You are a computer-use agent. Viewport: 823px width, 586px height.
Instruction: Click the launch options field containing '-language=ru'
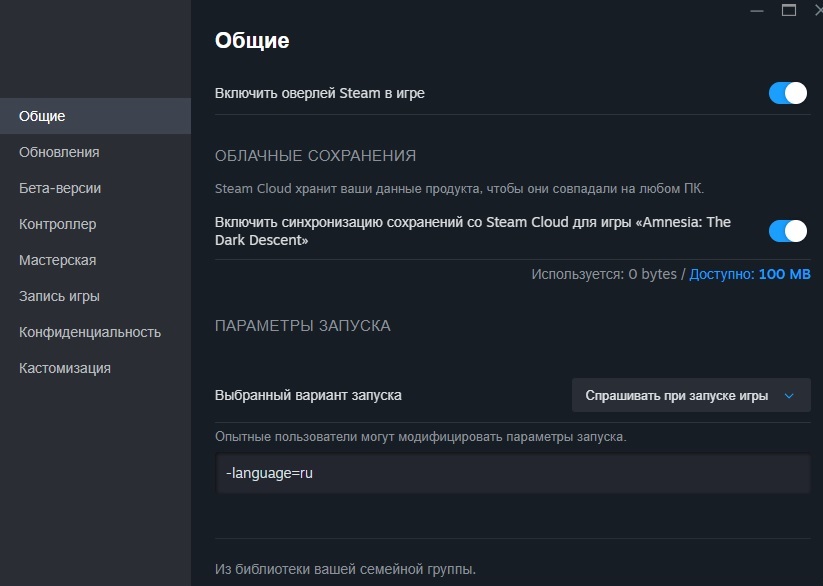pyautogui.click(x=512, y=474)
